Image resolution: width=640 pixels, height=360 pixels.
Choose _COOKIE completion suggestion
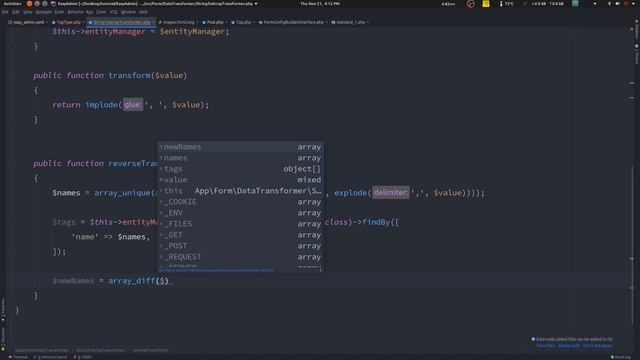coord(241,202)
